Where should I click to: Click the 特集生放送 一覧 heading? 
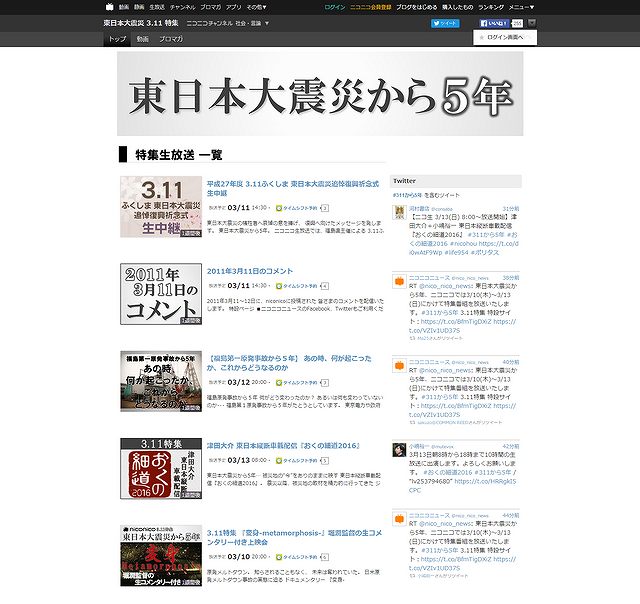tap(179, 155)
